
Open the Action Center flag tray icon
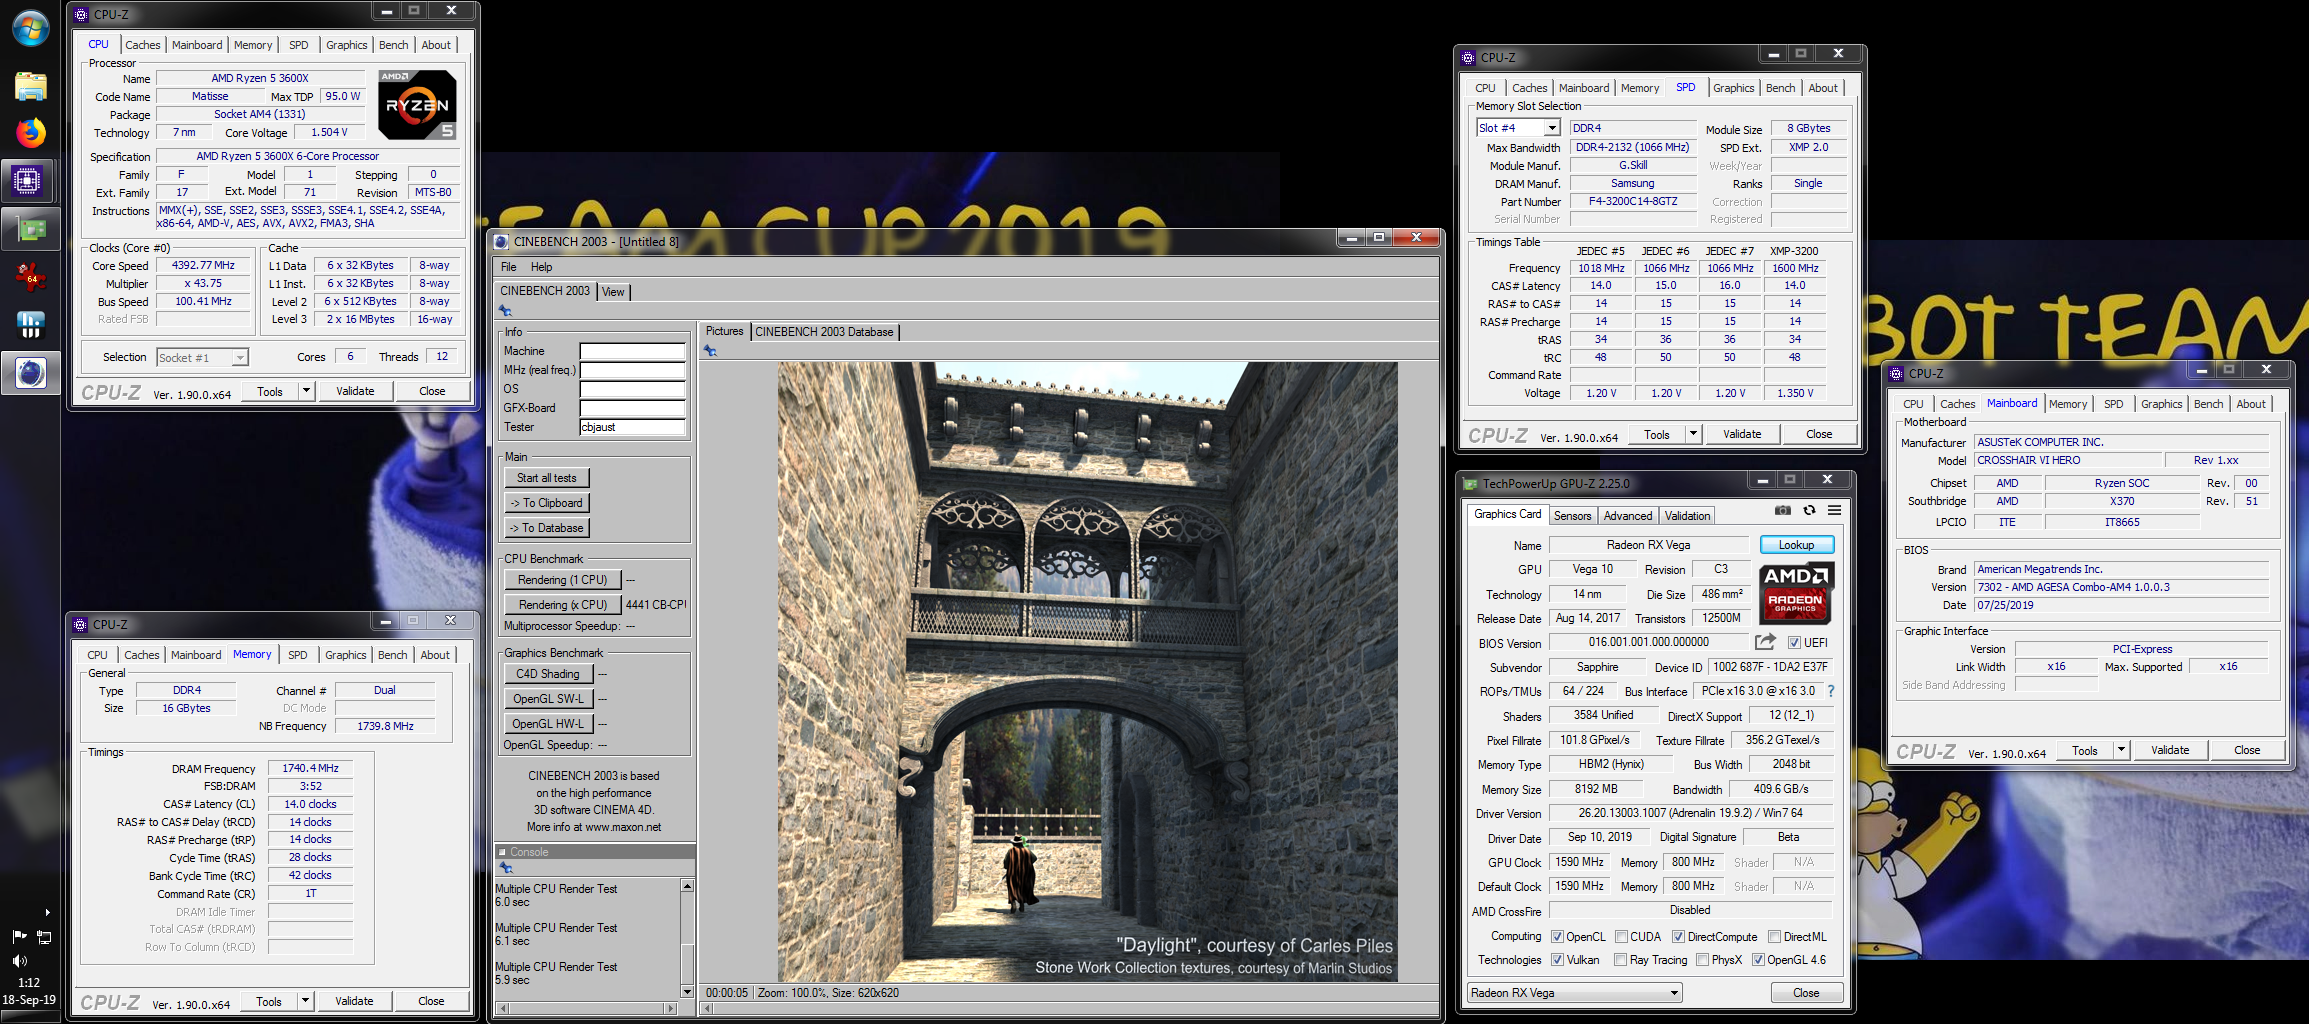pyautogui.click(x=19, y=937)
